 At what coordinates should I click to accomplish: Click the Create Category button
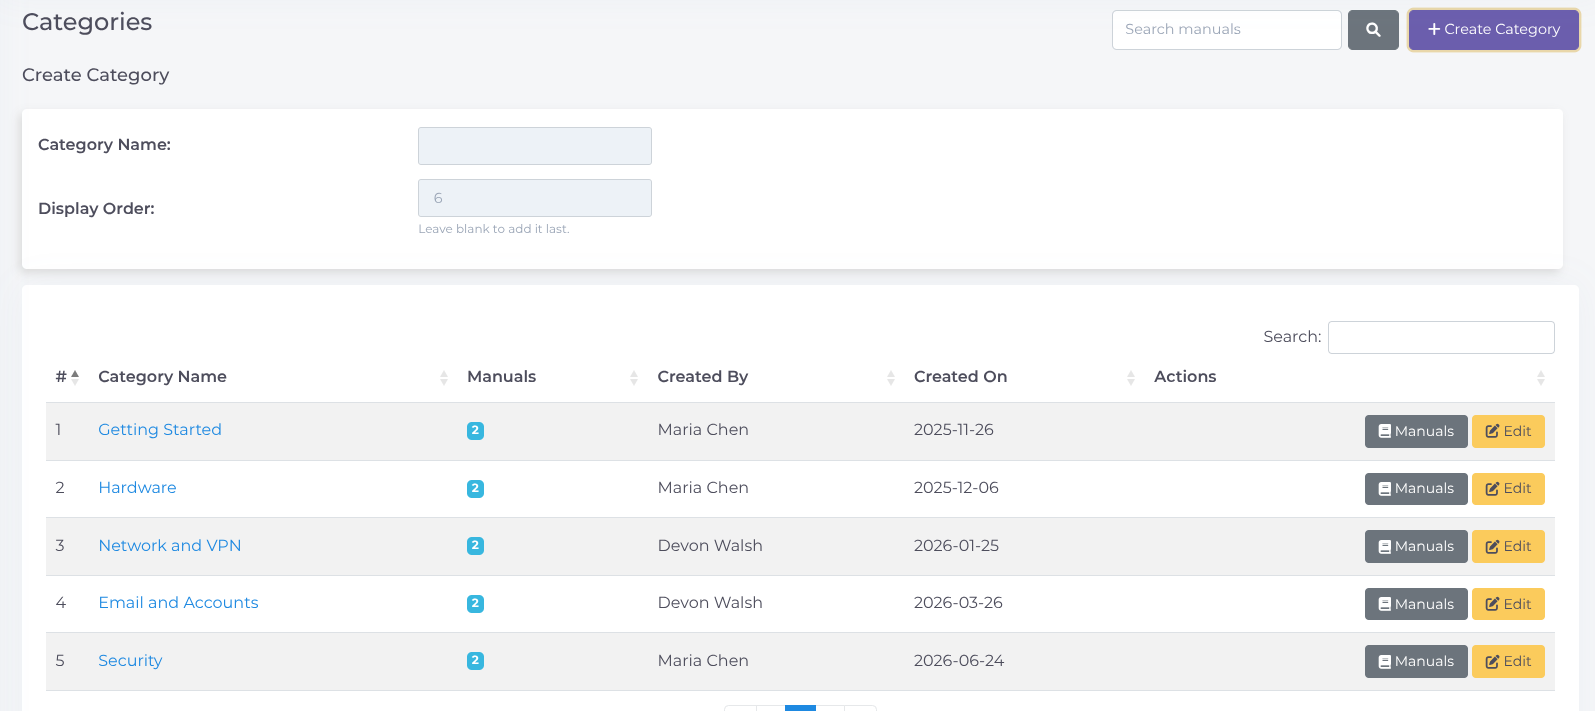tap(1494, 30)
